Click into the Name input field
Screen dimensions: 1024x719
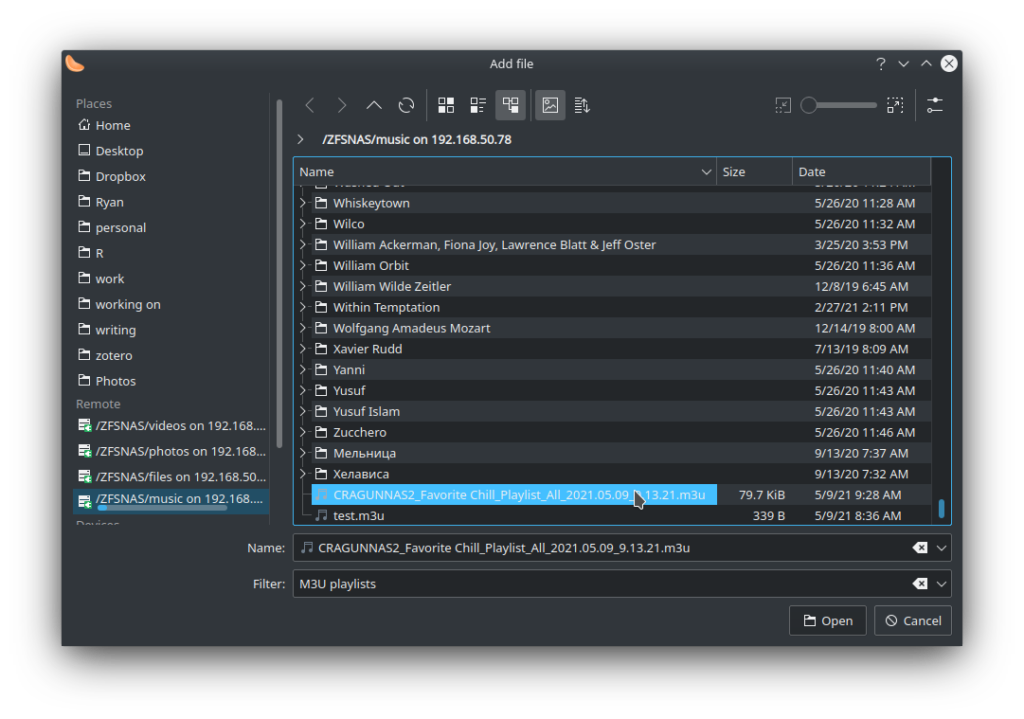pyautogui.click(x=622, y=548)
